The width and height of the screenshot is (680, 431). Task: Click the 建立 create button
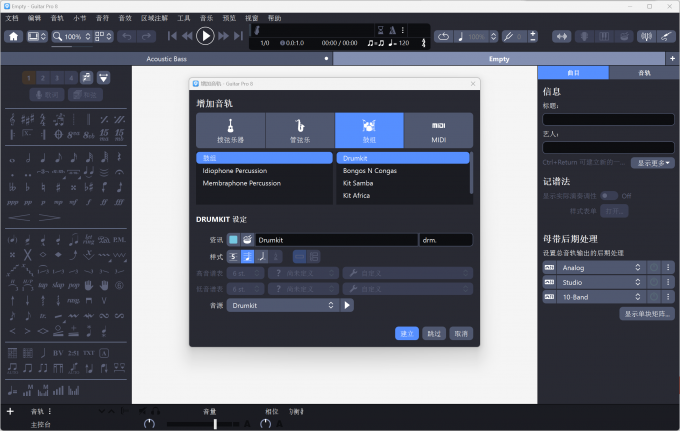coord(407,333)
